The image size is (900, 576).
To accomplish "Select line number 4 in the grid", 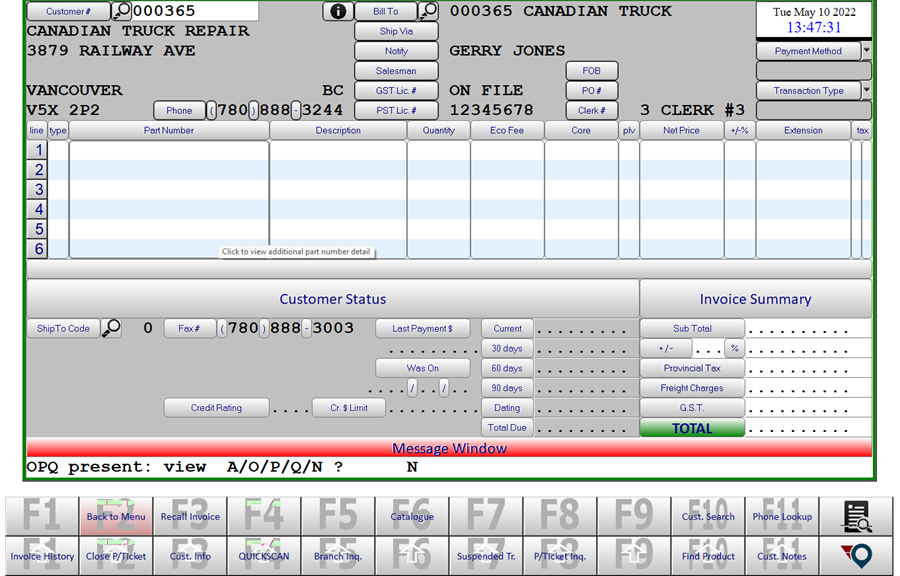I will click(x=38, y=209).
